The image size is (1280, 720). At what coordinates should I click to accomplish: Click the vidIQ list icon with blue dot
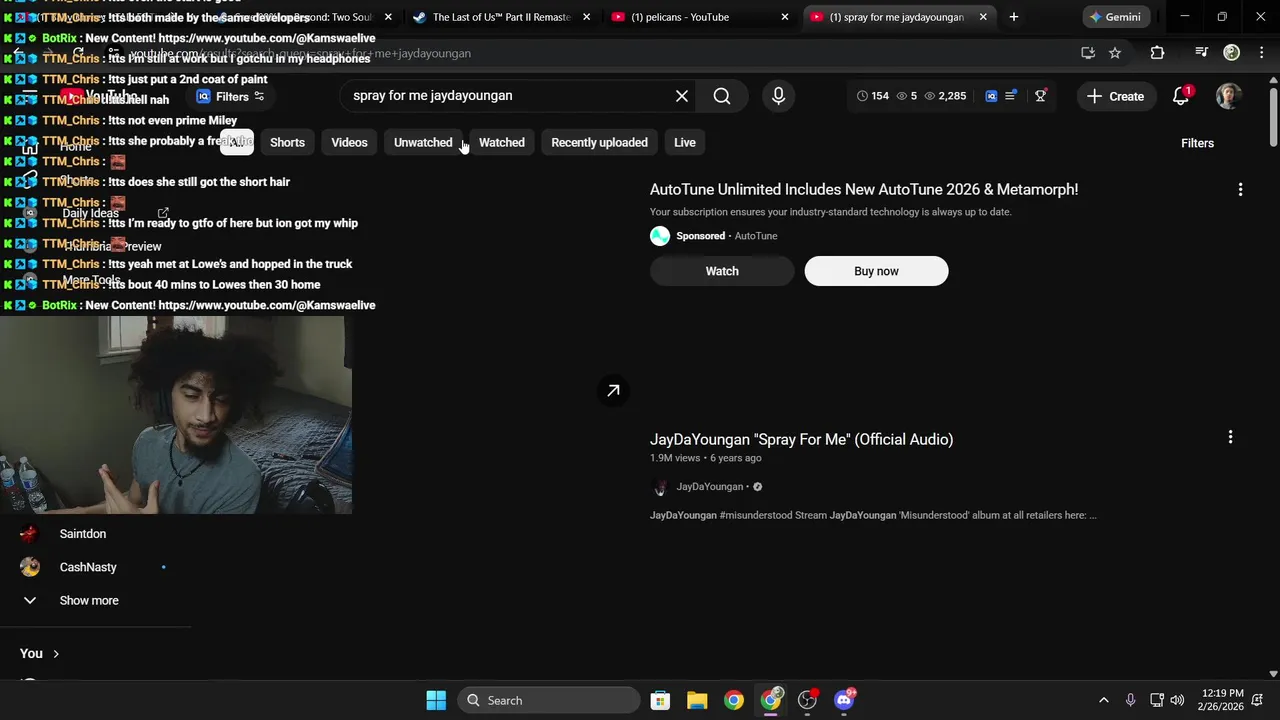(x=1011, y=96)
